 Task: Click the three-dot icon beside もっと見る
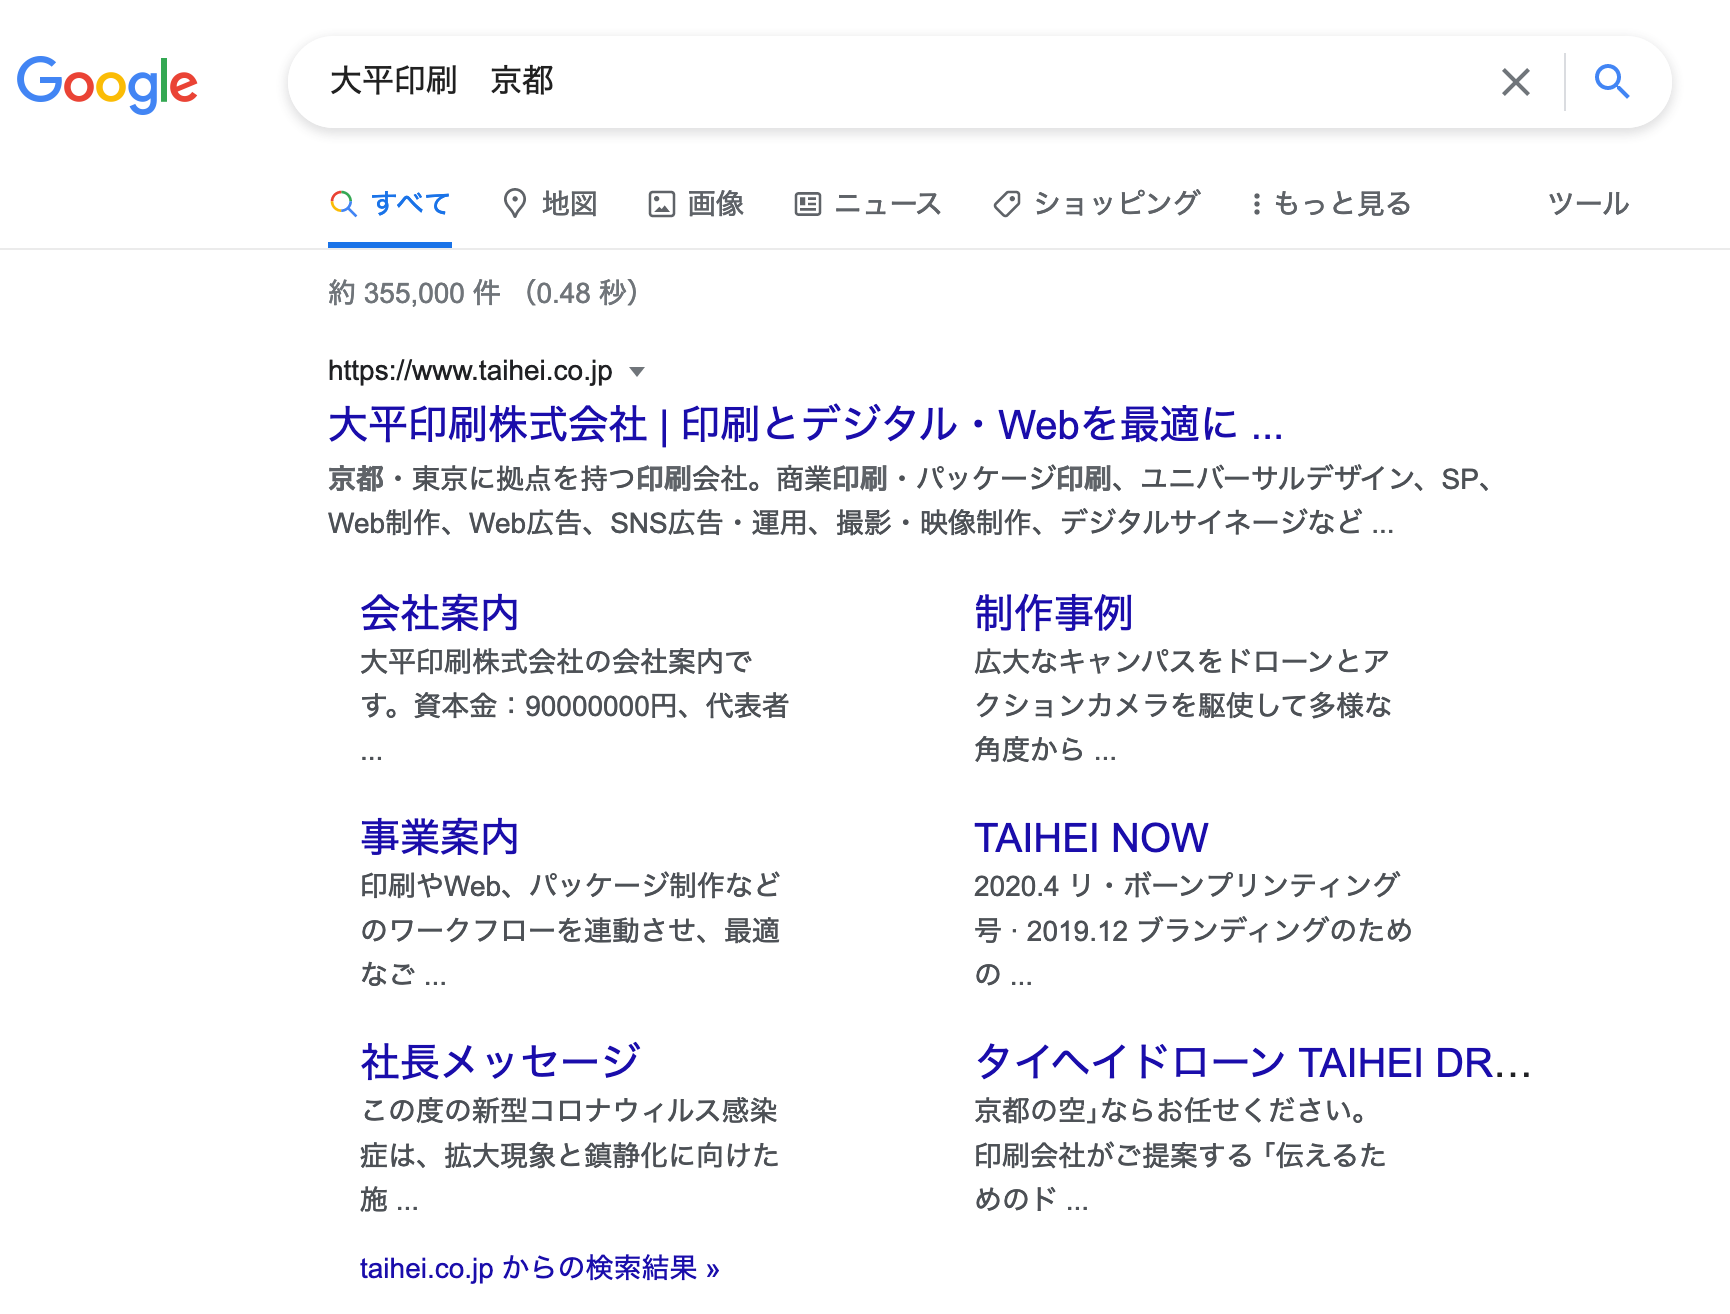pyautogui.click(x=1256, y=205)
